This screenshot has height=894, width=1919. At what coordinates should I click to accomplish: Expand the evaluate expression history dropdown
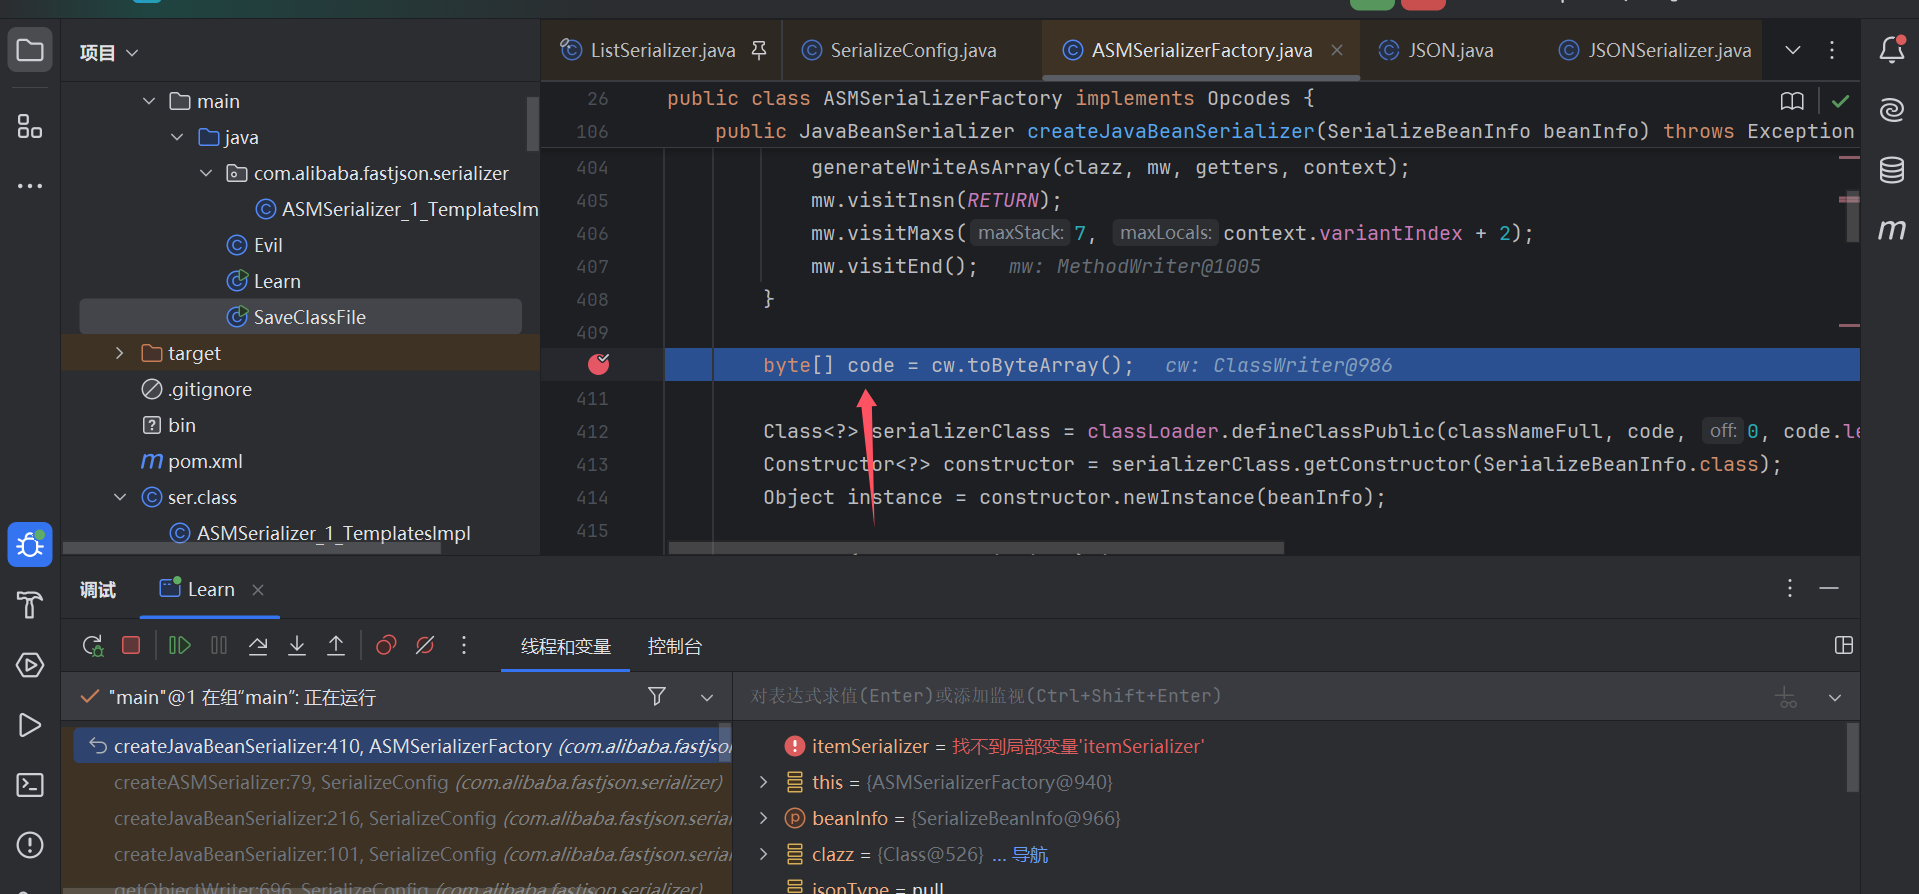[1835, 697]
